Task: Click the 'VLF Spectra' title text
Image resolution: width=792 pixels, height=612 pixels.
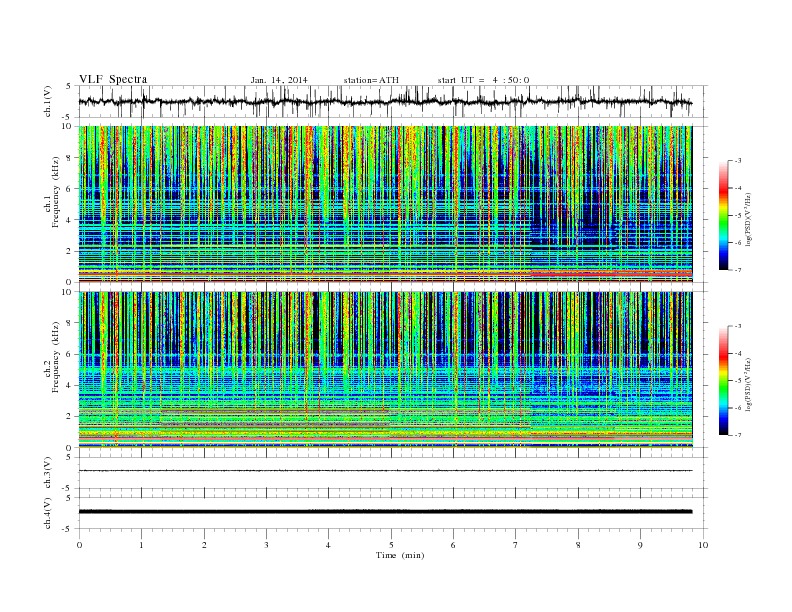Action: point(113,79)
